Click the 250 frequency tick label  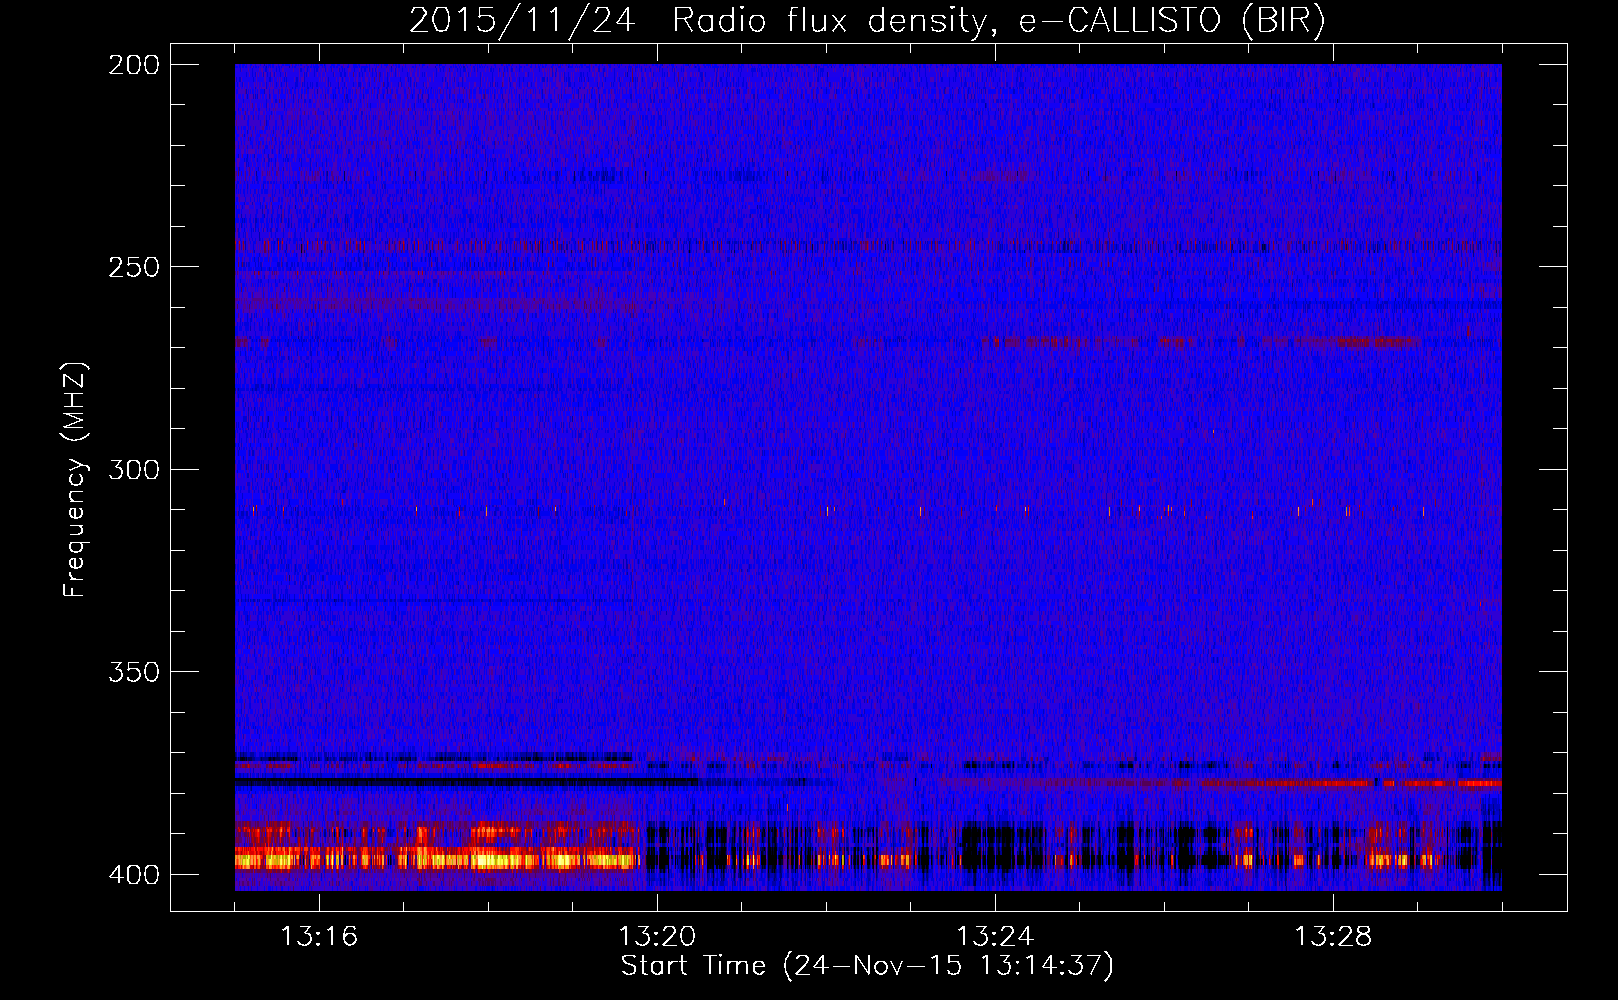134,267
